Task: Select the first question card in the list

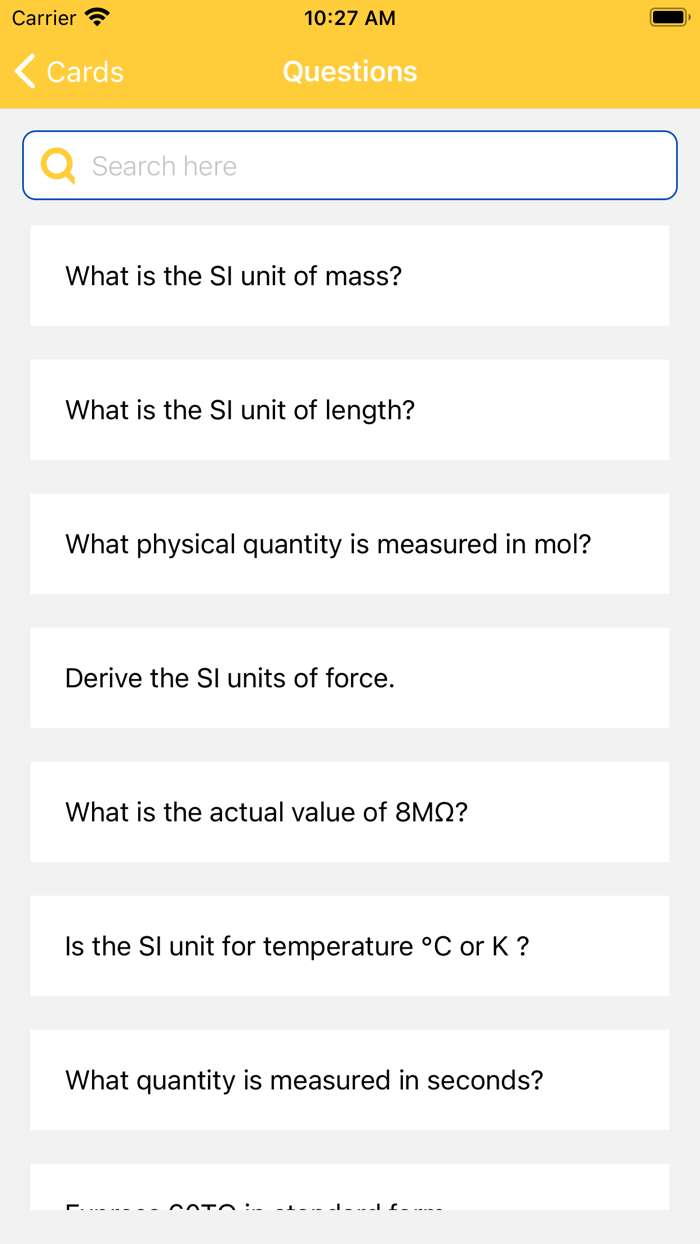Action: (349, 275)
